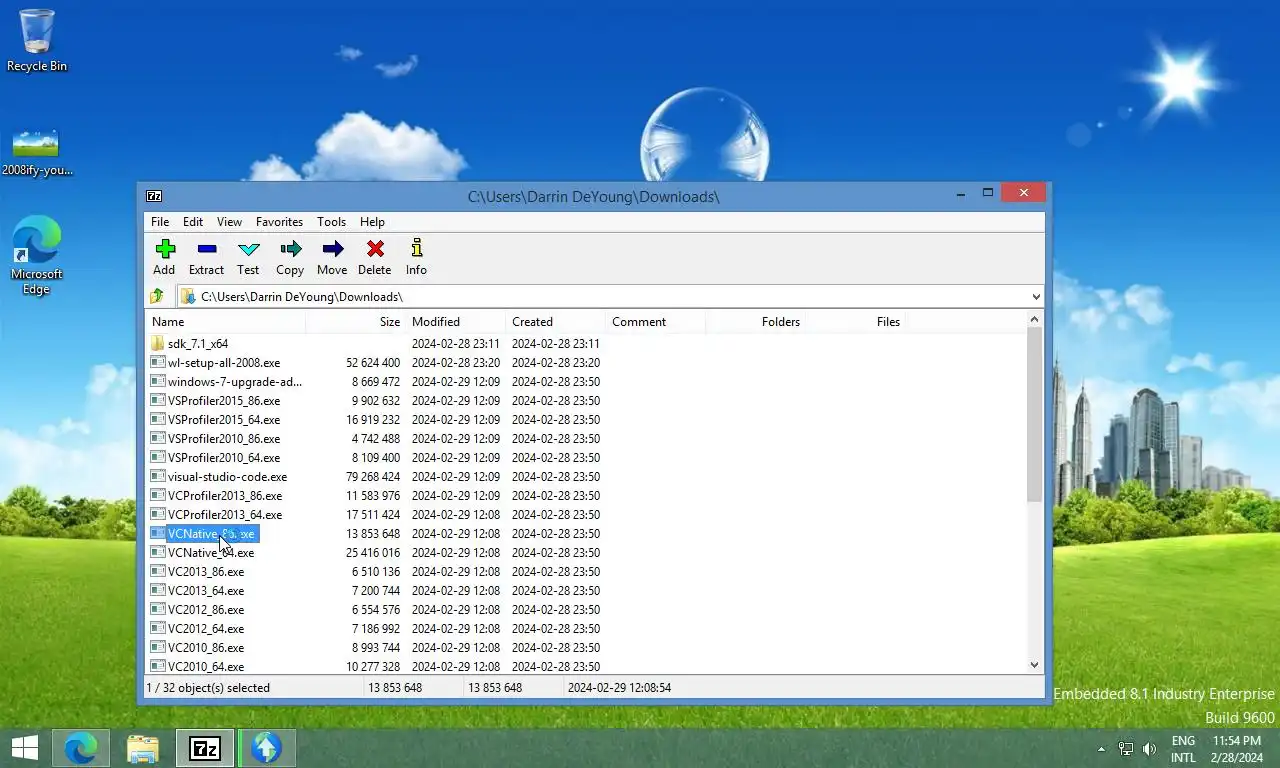
Task: Select VSProfiler2015_86.exe
Action: 224,400
